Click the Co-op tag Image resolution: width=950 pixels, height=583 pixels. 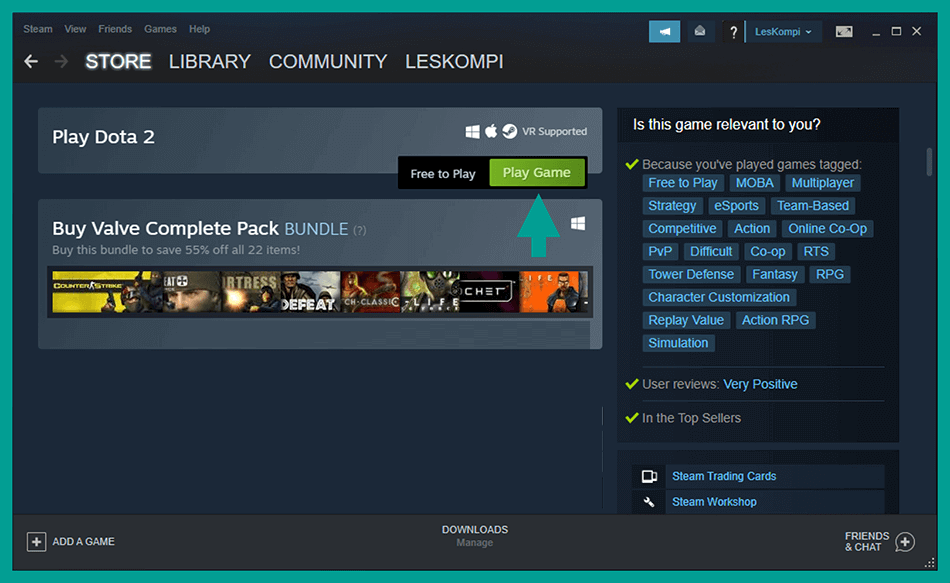click(768, 252)
